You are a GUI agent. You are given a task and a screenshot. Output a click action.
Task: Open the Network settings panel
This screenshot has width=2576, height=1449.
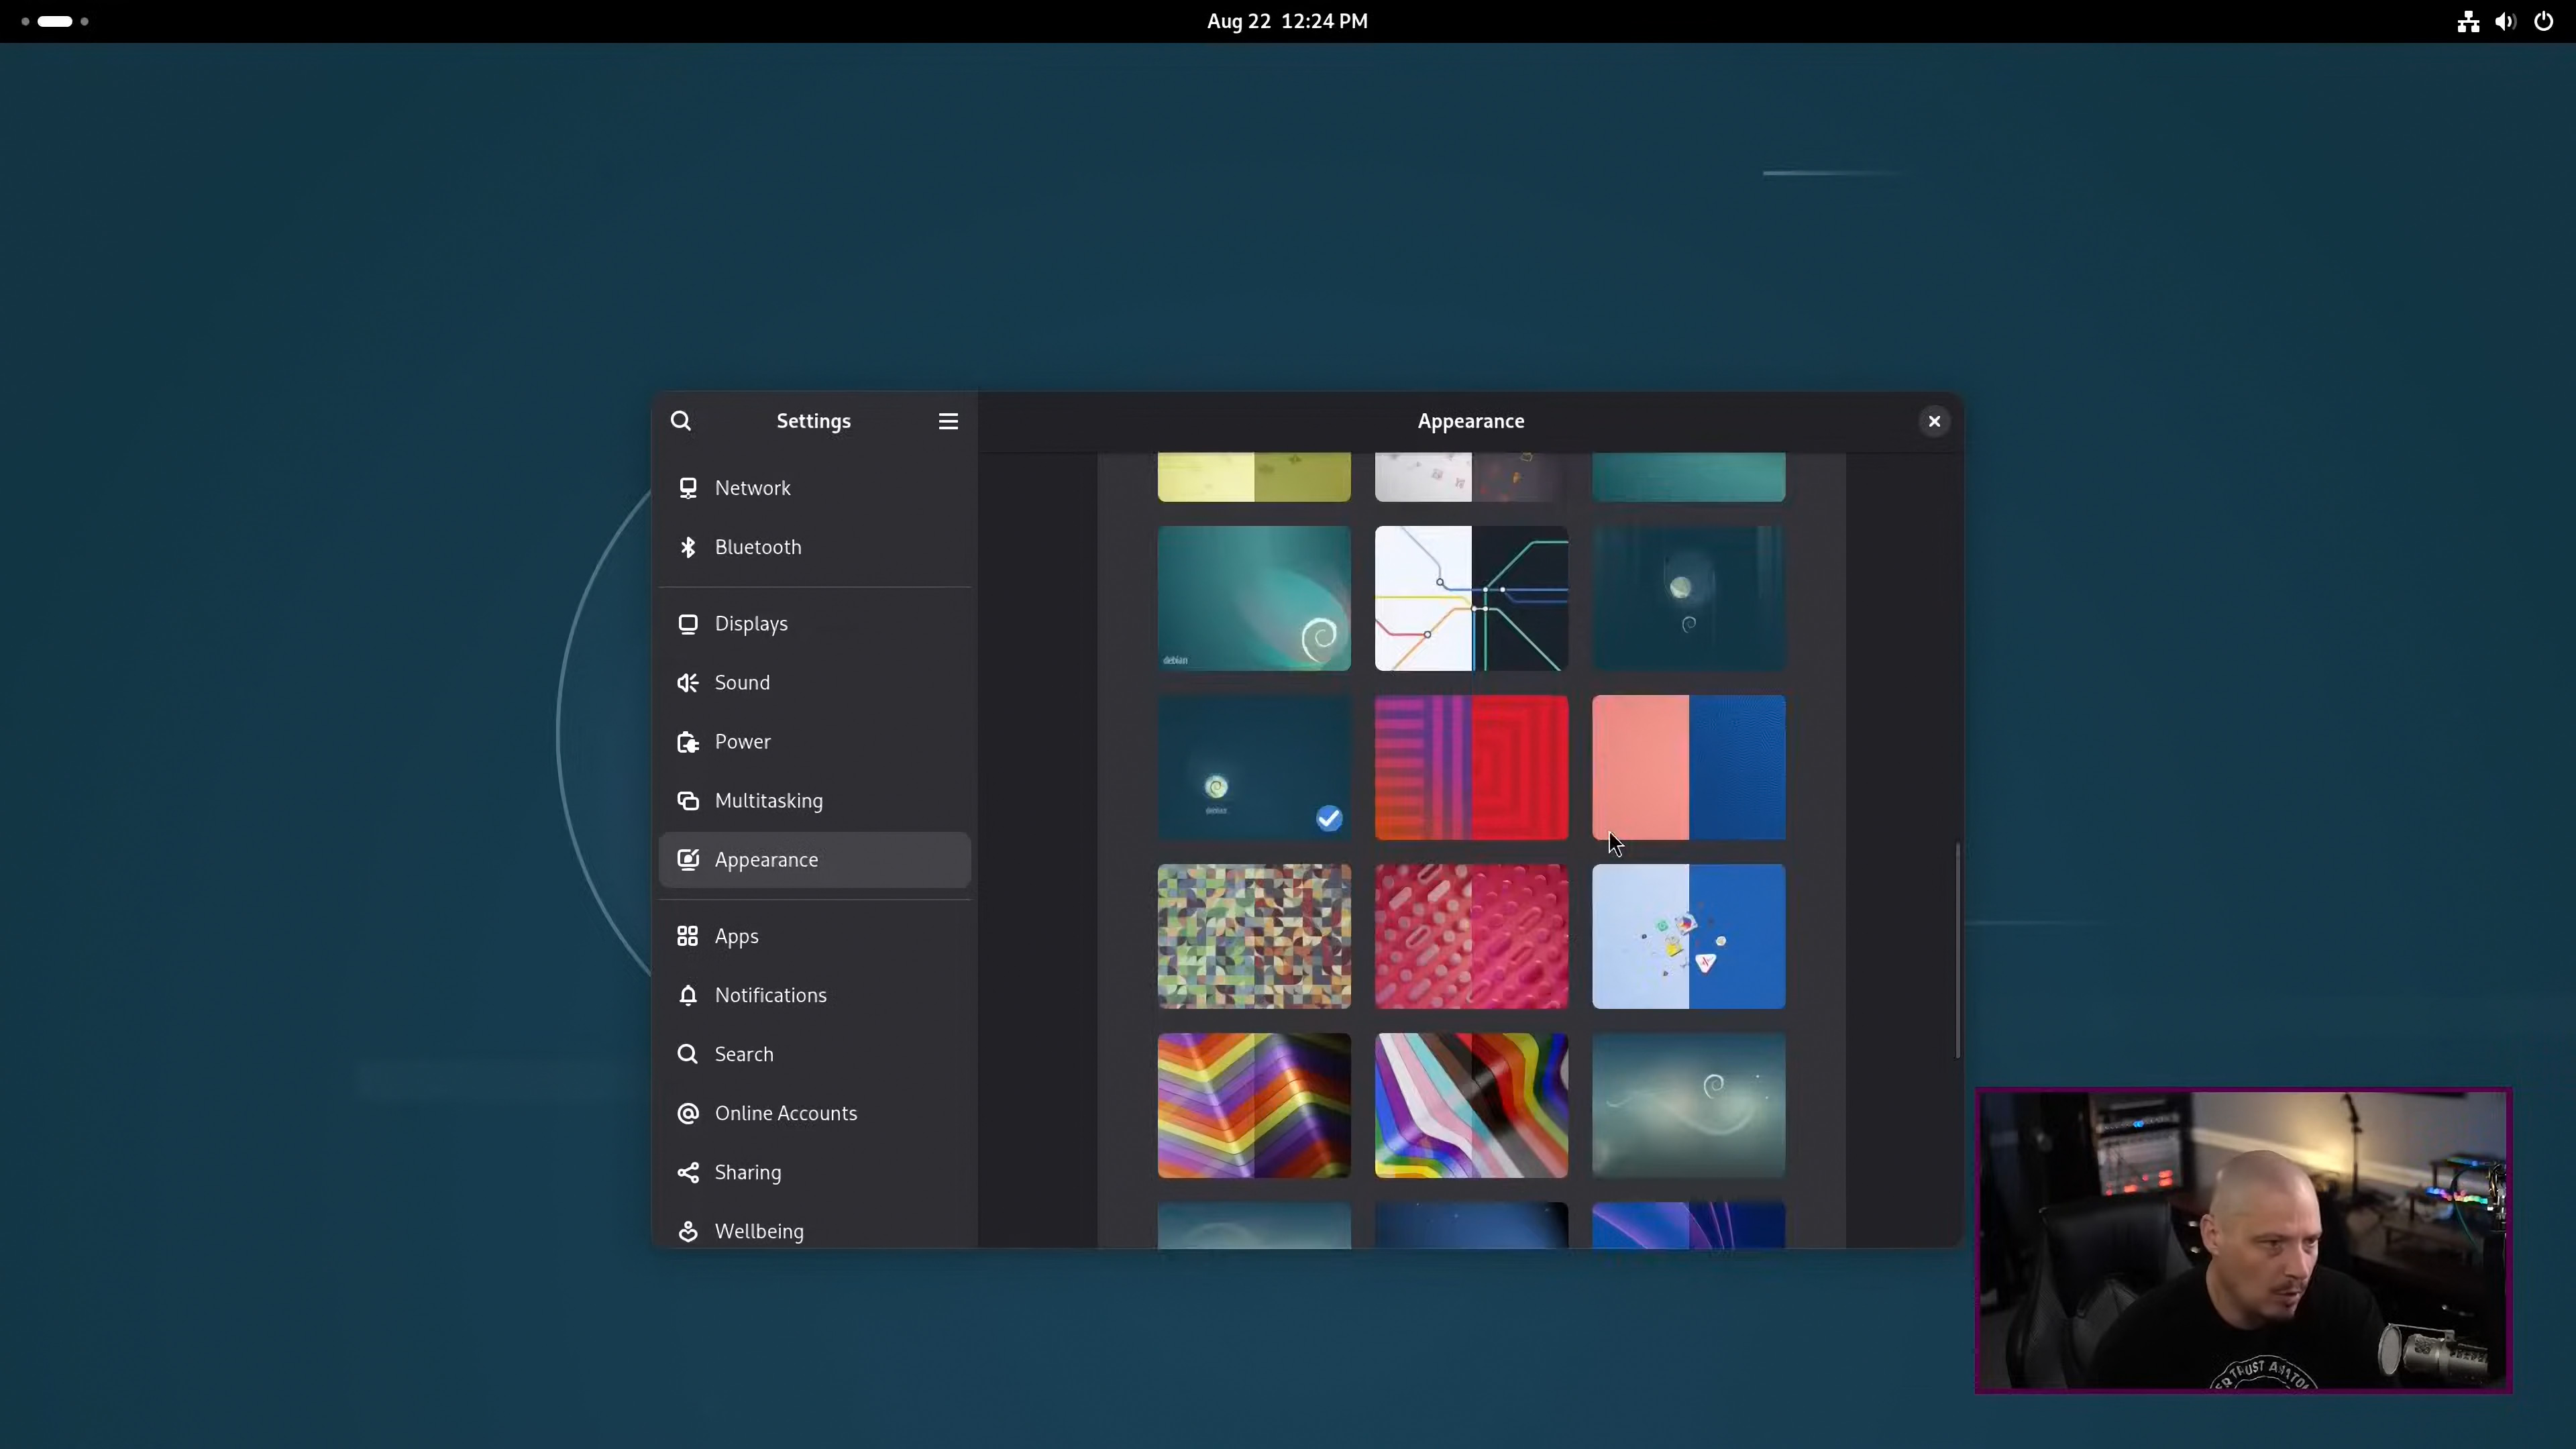tap(815, 488)
